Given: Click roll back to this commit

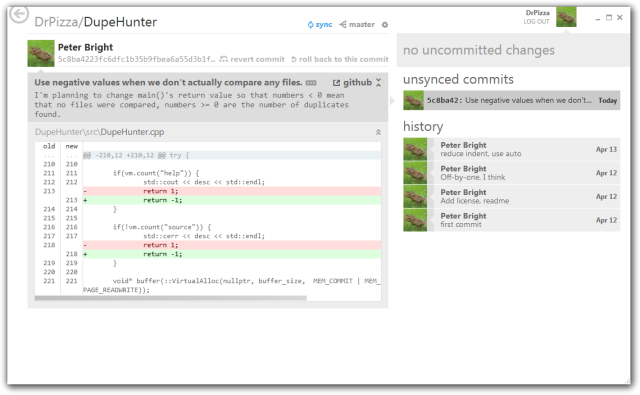Looking at the screenshot, I should coord(340,59).
